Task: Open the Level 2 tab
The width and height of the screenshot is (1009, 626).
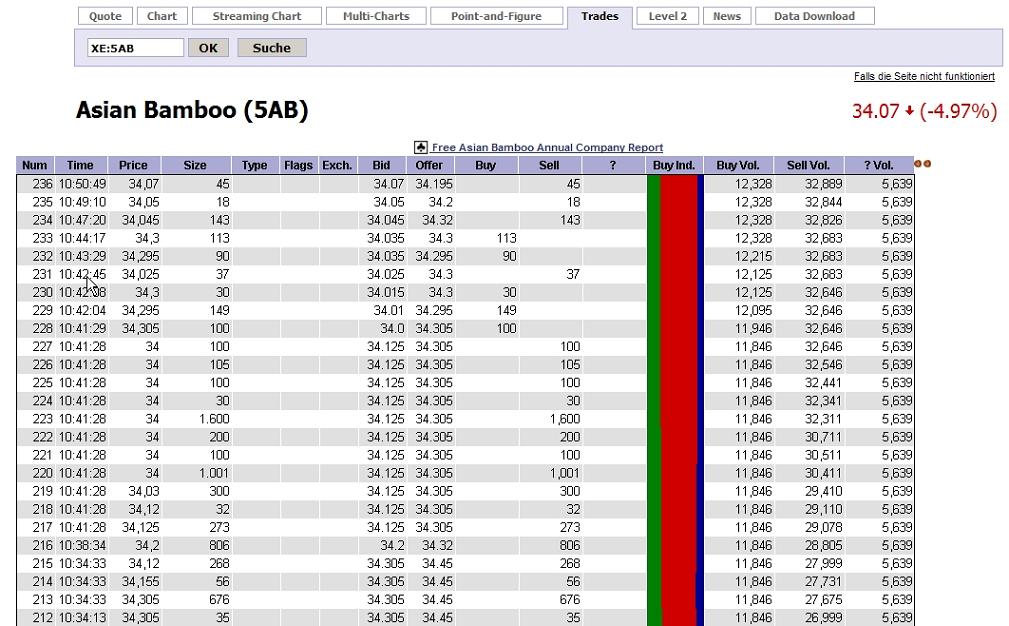Action: tap(667, 16)
